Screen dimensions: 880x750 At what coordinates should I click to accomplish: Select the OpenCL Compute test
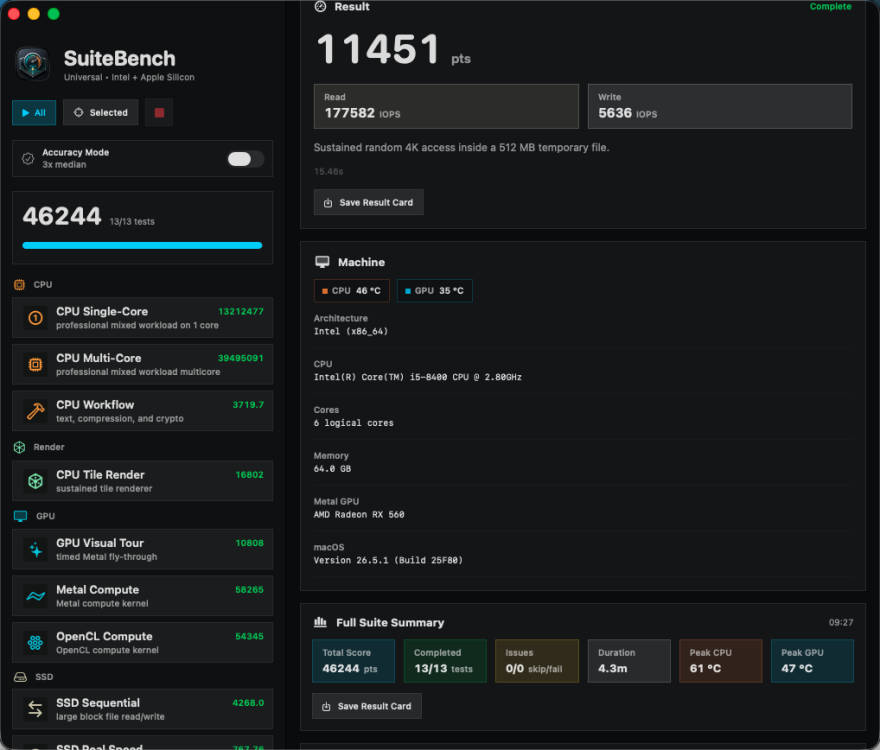click(x=143, y=642)
